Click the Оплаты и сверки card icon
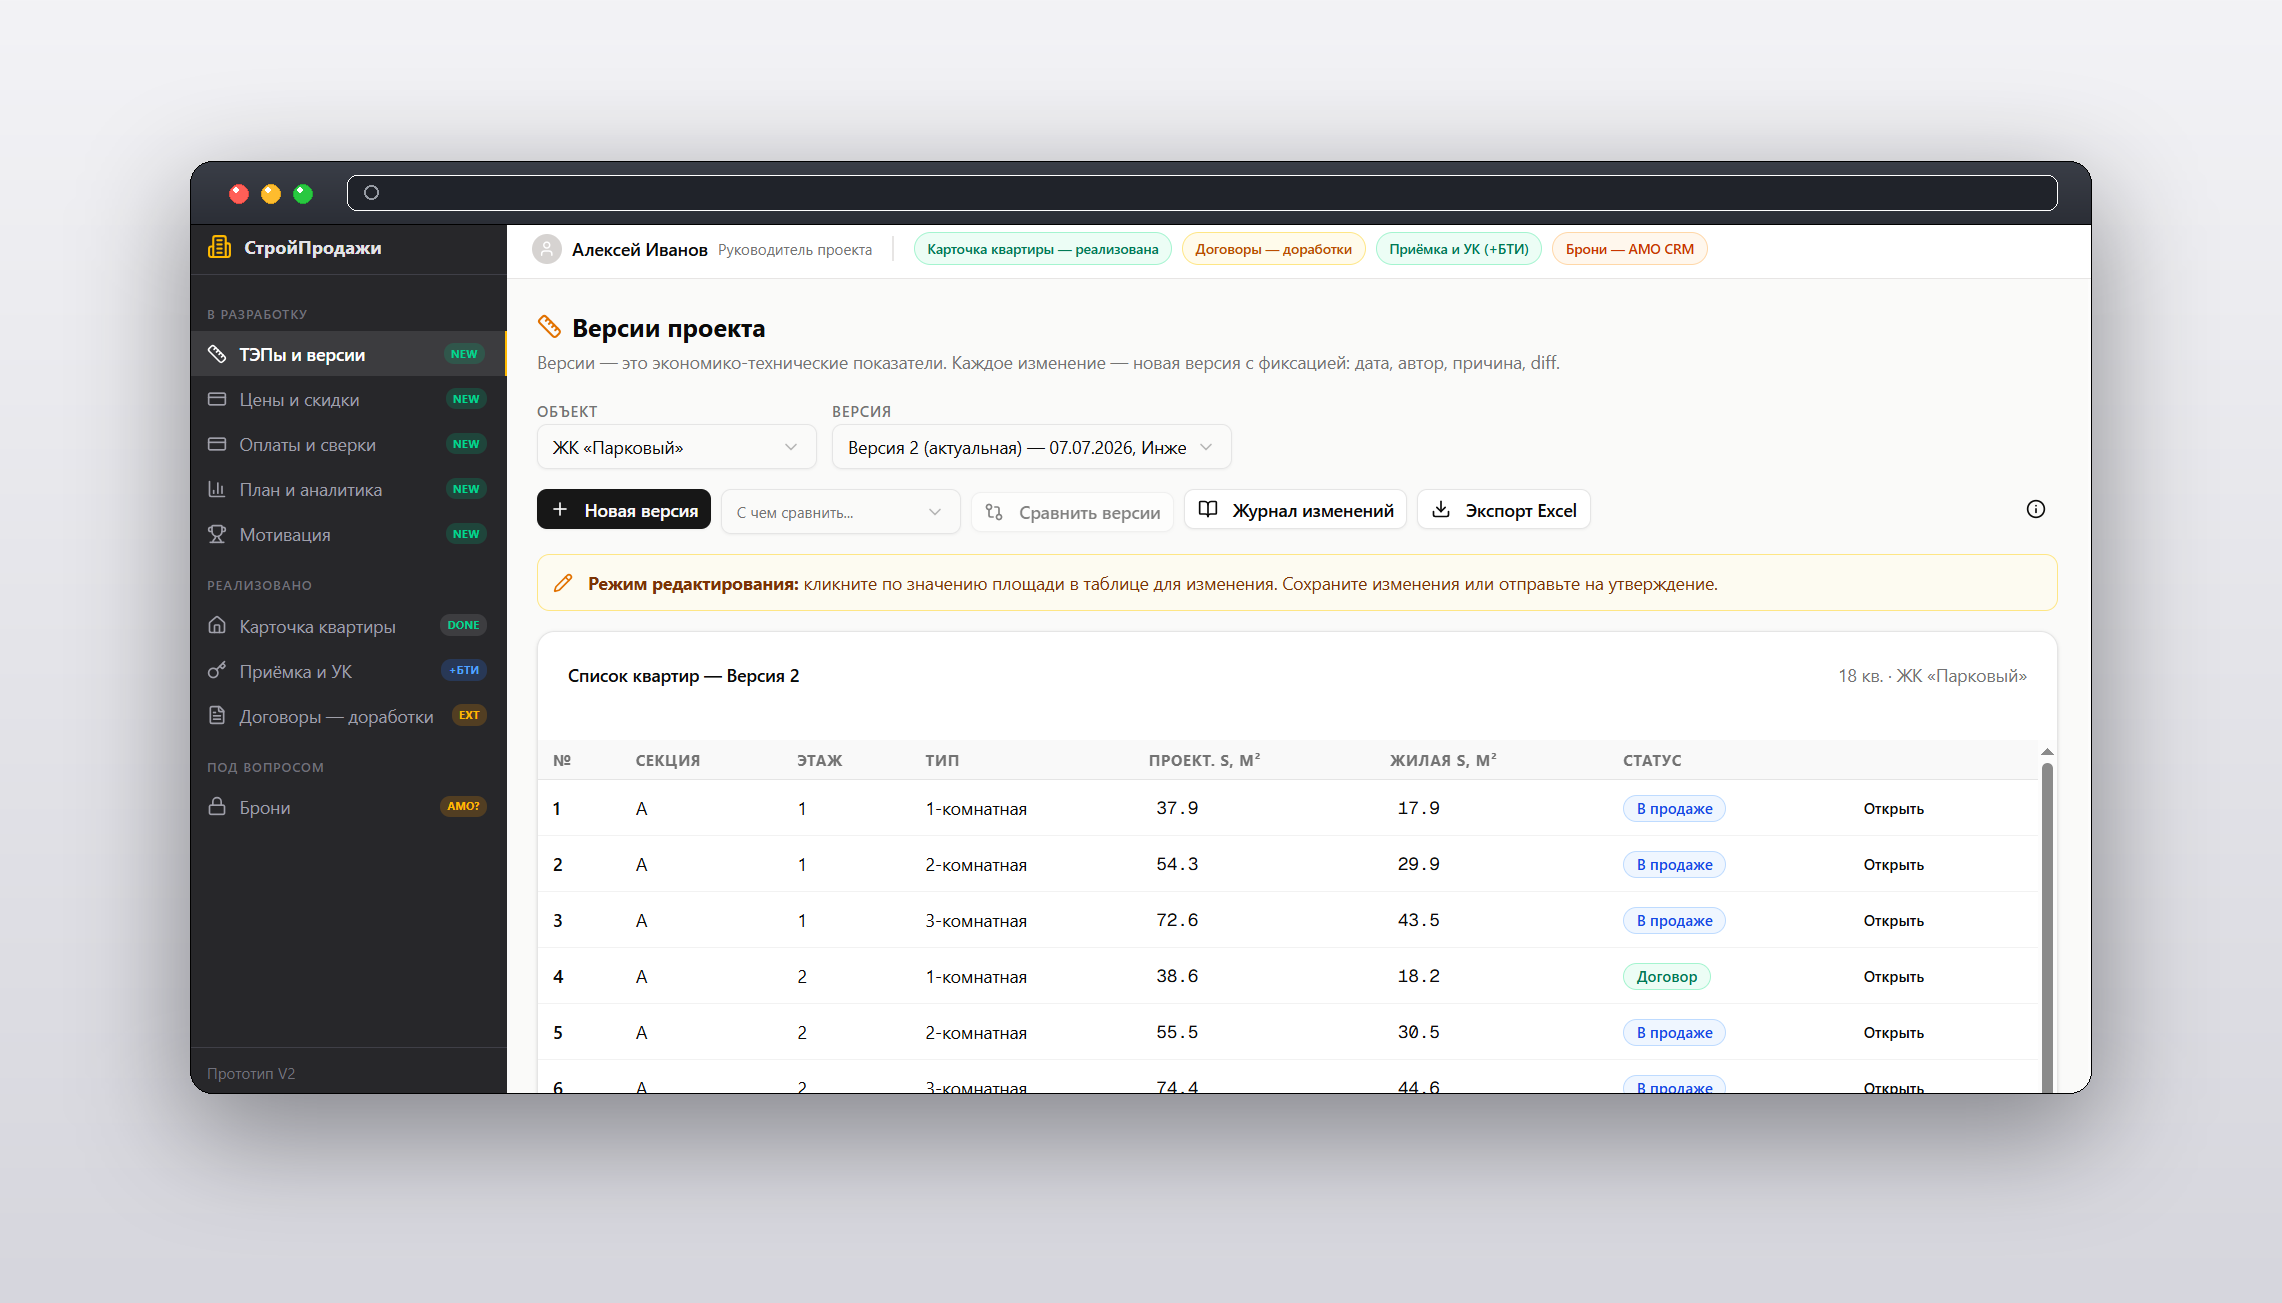This screenshot has width=2282, height=1303. click(x=217, y=444)
